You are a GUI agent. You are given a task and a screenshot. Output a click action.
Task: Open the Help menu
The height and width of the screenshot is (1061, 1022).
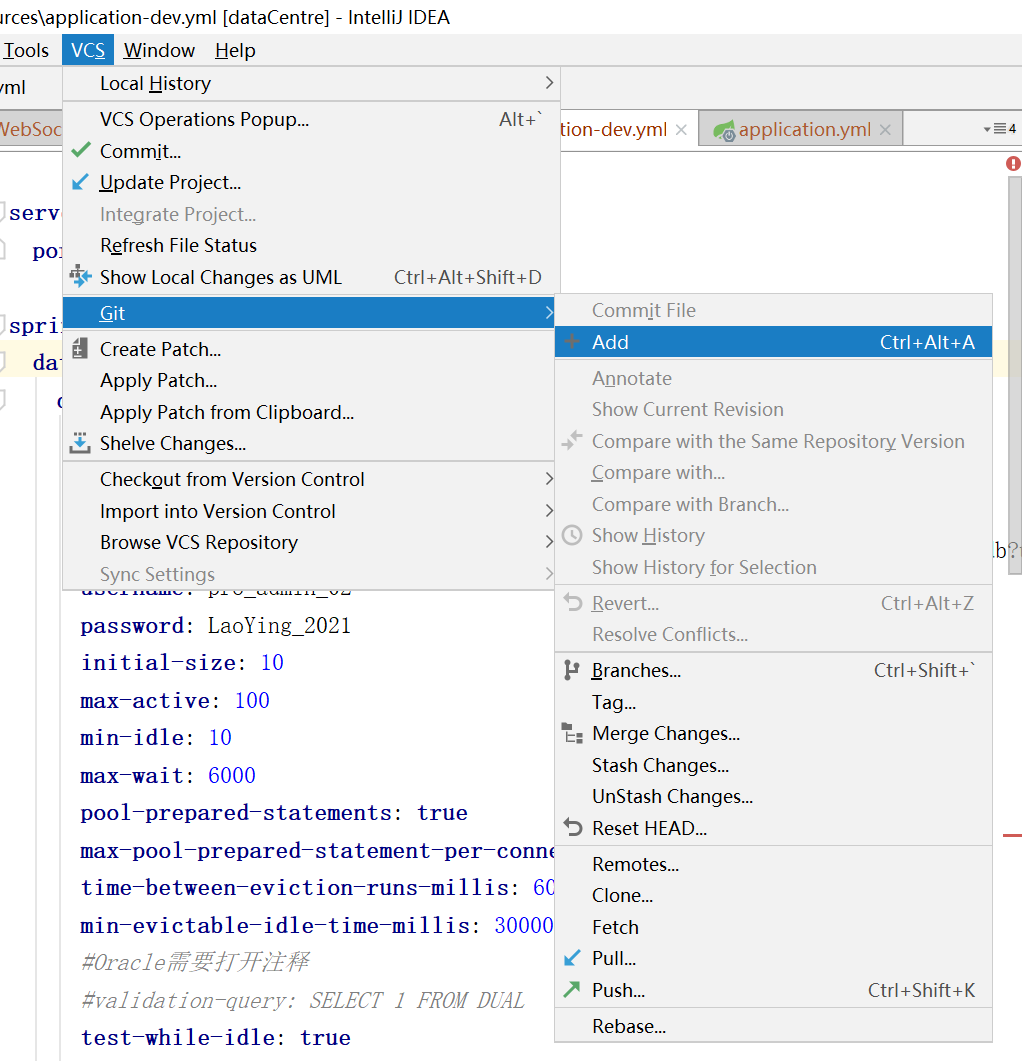pos(235,51)
